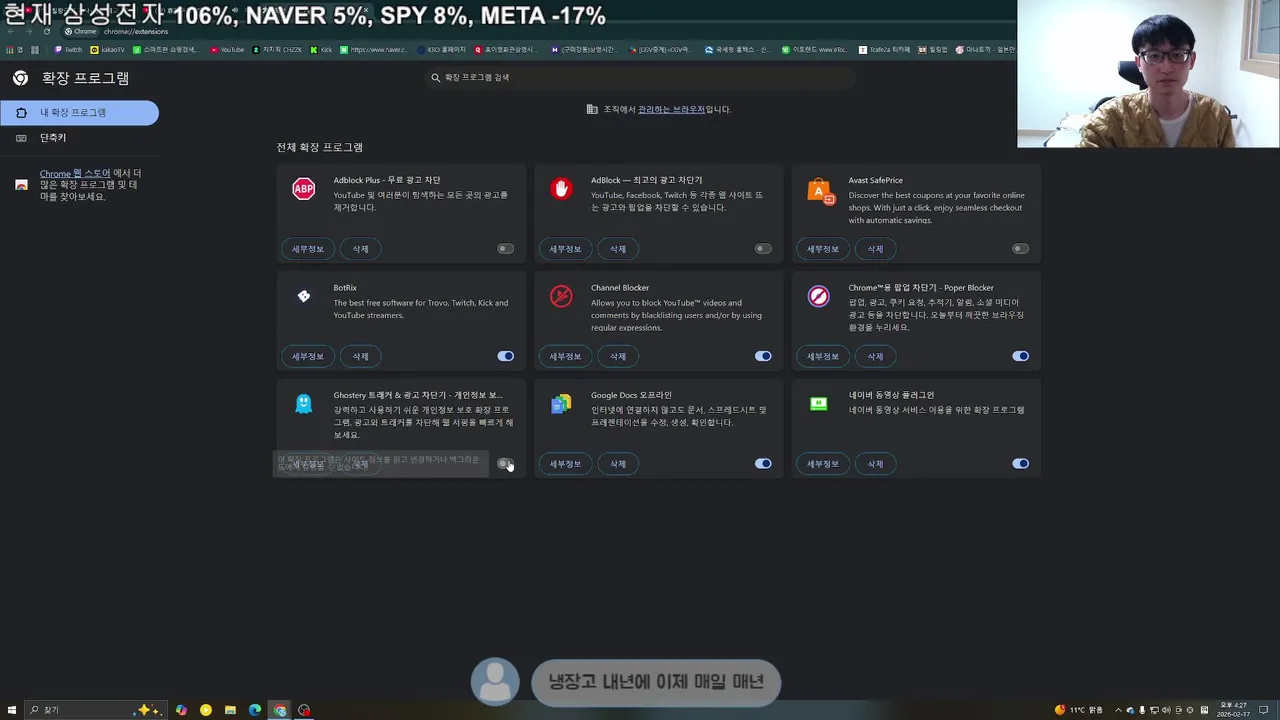Image resolution: width=1280 pixels, height=720 pixels.
Task: Disable the Google Docs Offline toggle
Action: click(763, 464)
